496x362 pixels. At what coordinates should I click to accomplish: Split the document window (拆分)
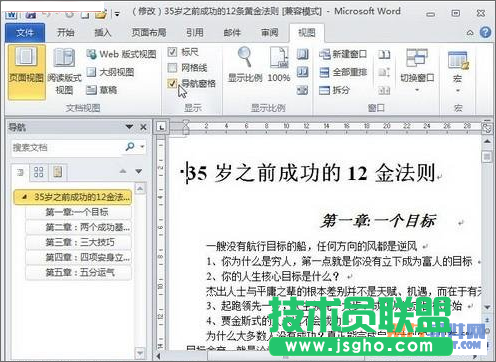tap(334, 90)
